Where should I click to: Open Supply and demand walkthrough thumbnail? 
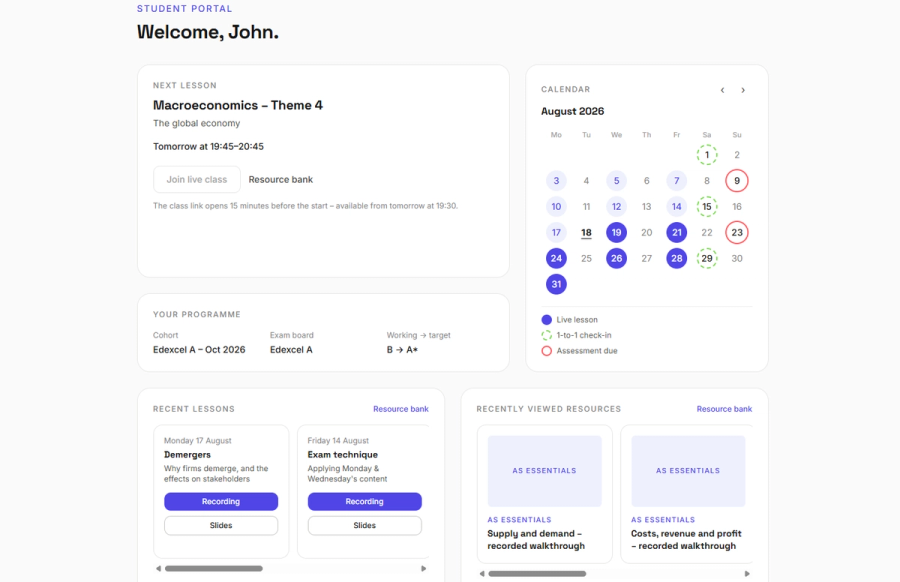point(544,471)
